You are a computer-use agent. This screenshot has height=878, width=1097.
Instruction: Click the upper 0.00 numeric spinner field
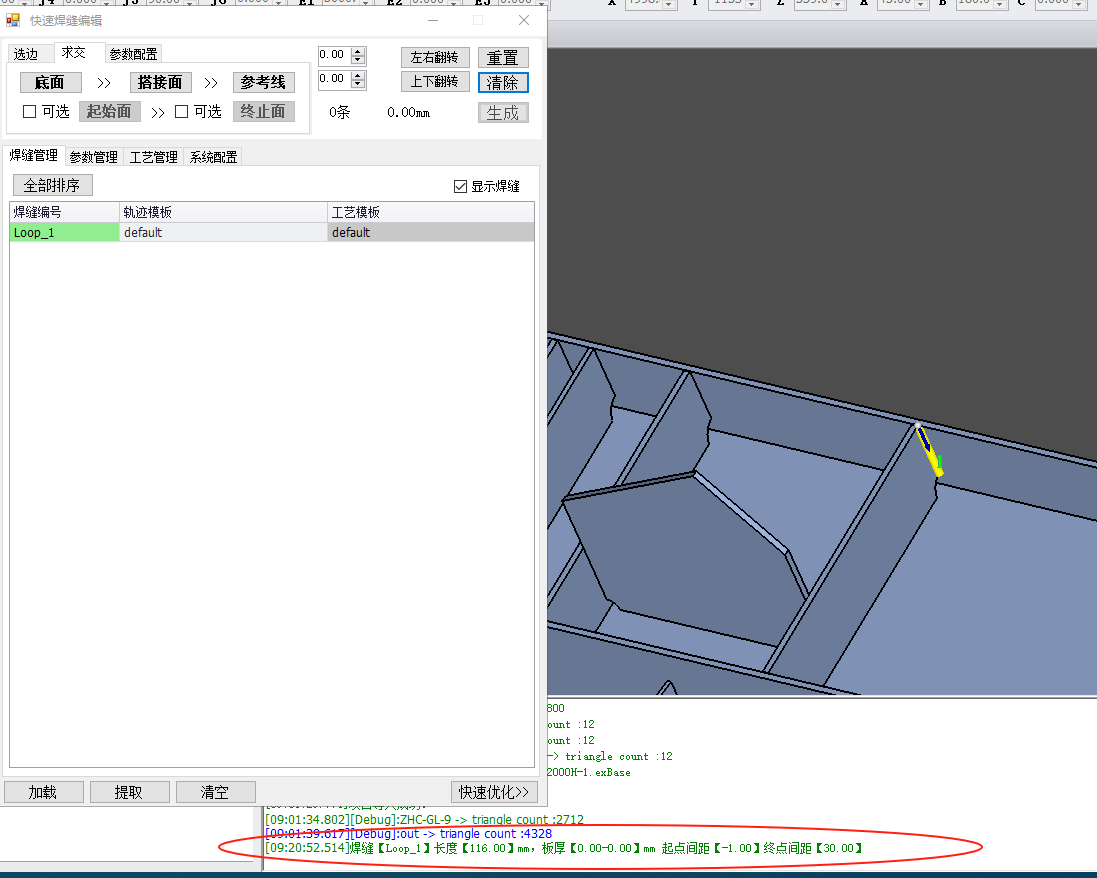(333, 56)
